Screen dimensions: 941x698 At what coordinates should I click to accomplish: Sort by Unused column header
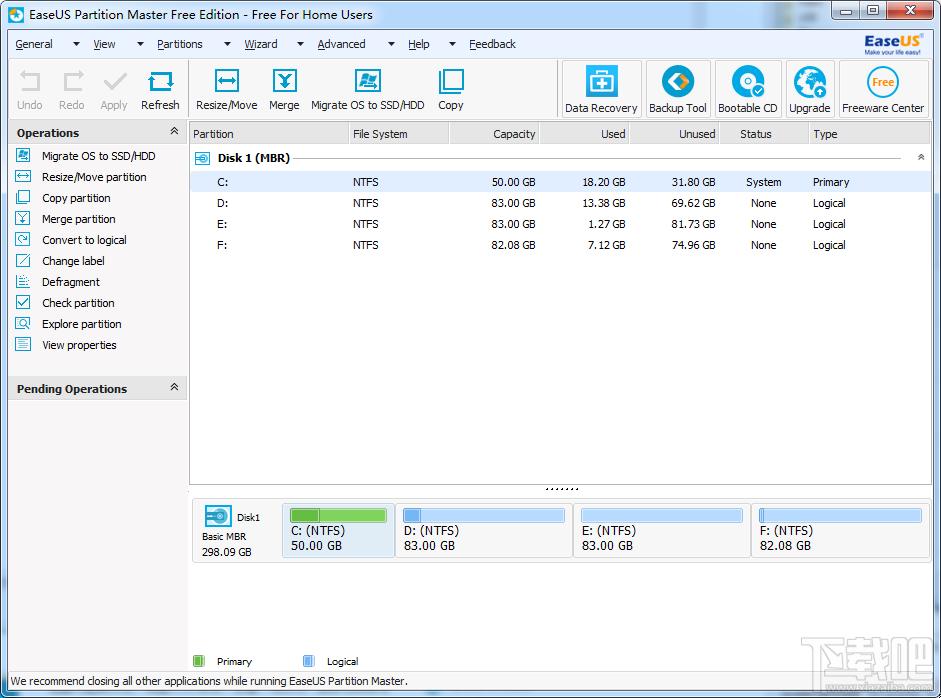[x=674, y=134]
